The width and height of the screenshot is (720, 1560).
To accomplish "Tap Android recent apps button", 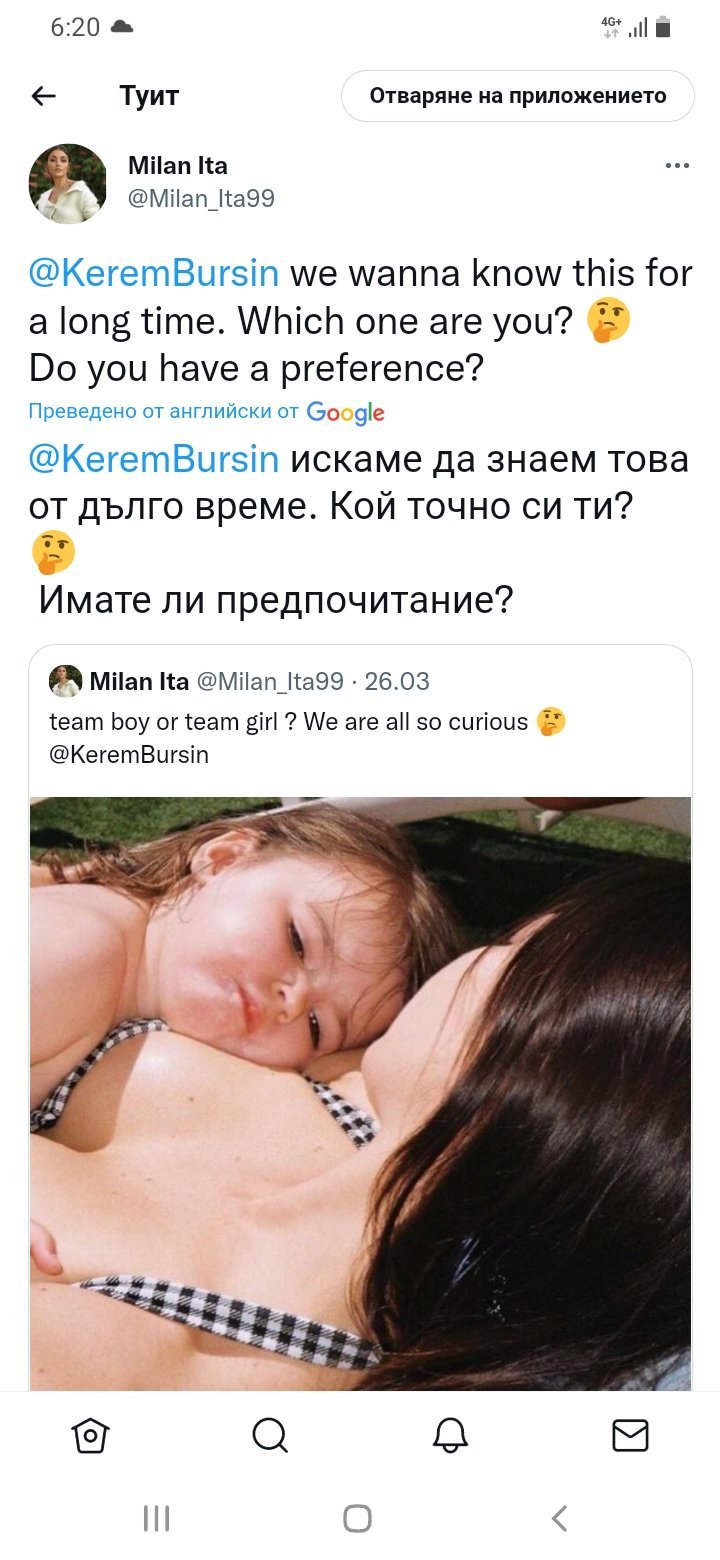I will (156, 1518).
